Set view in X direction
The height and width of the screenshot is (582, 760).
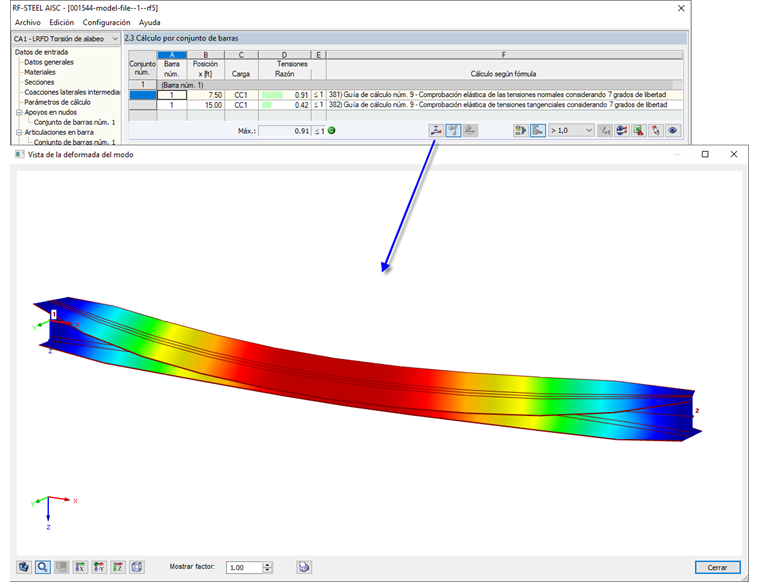pos(80,566)
